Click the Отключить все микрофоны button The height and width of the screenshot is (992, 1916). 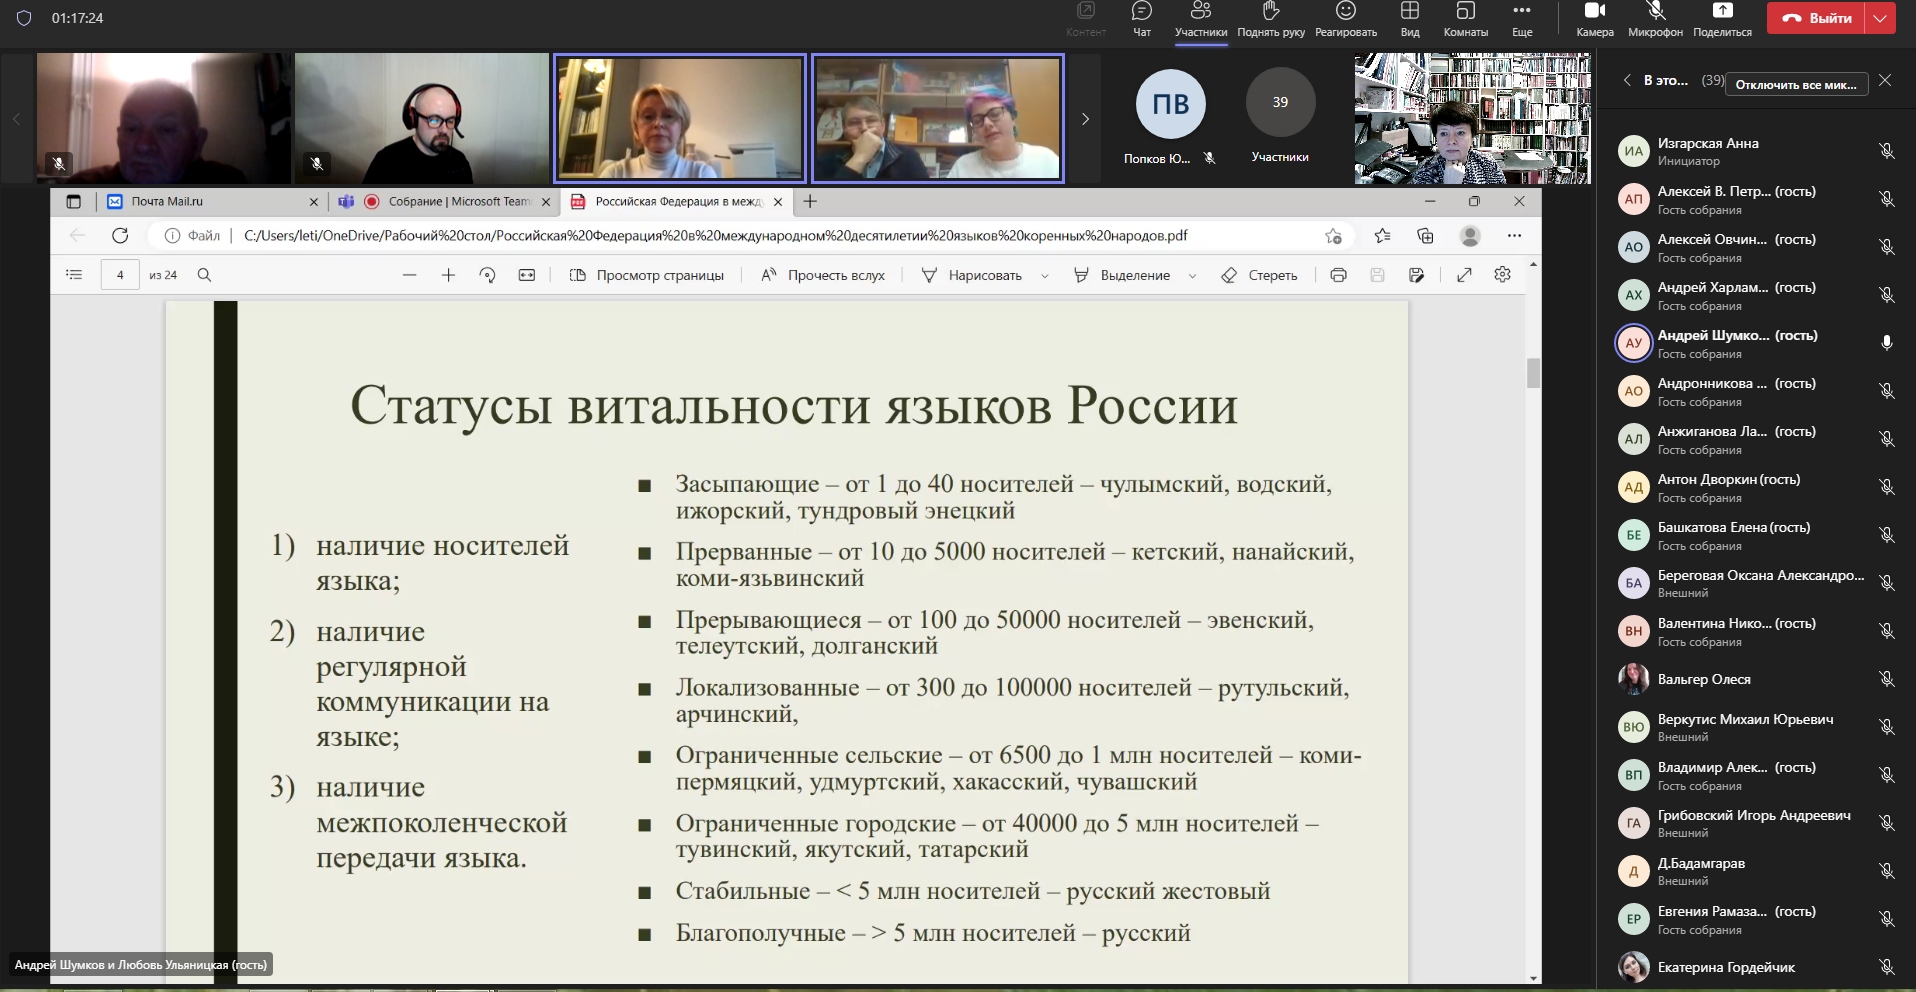[x=1796, y=84]
